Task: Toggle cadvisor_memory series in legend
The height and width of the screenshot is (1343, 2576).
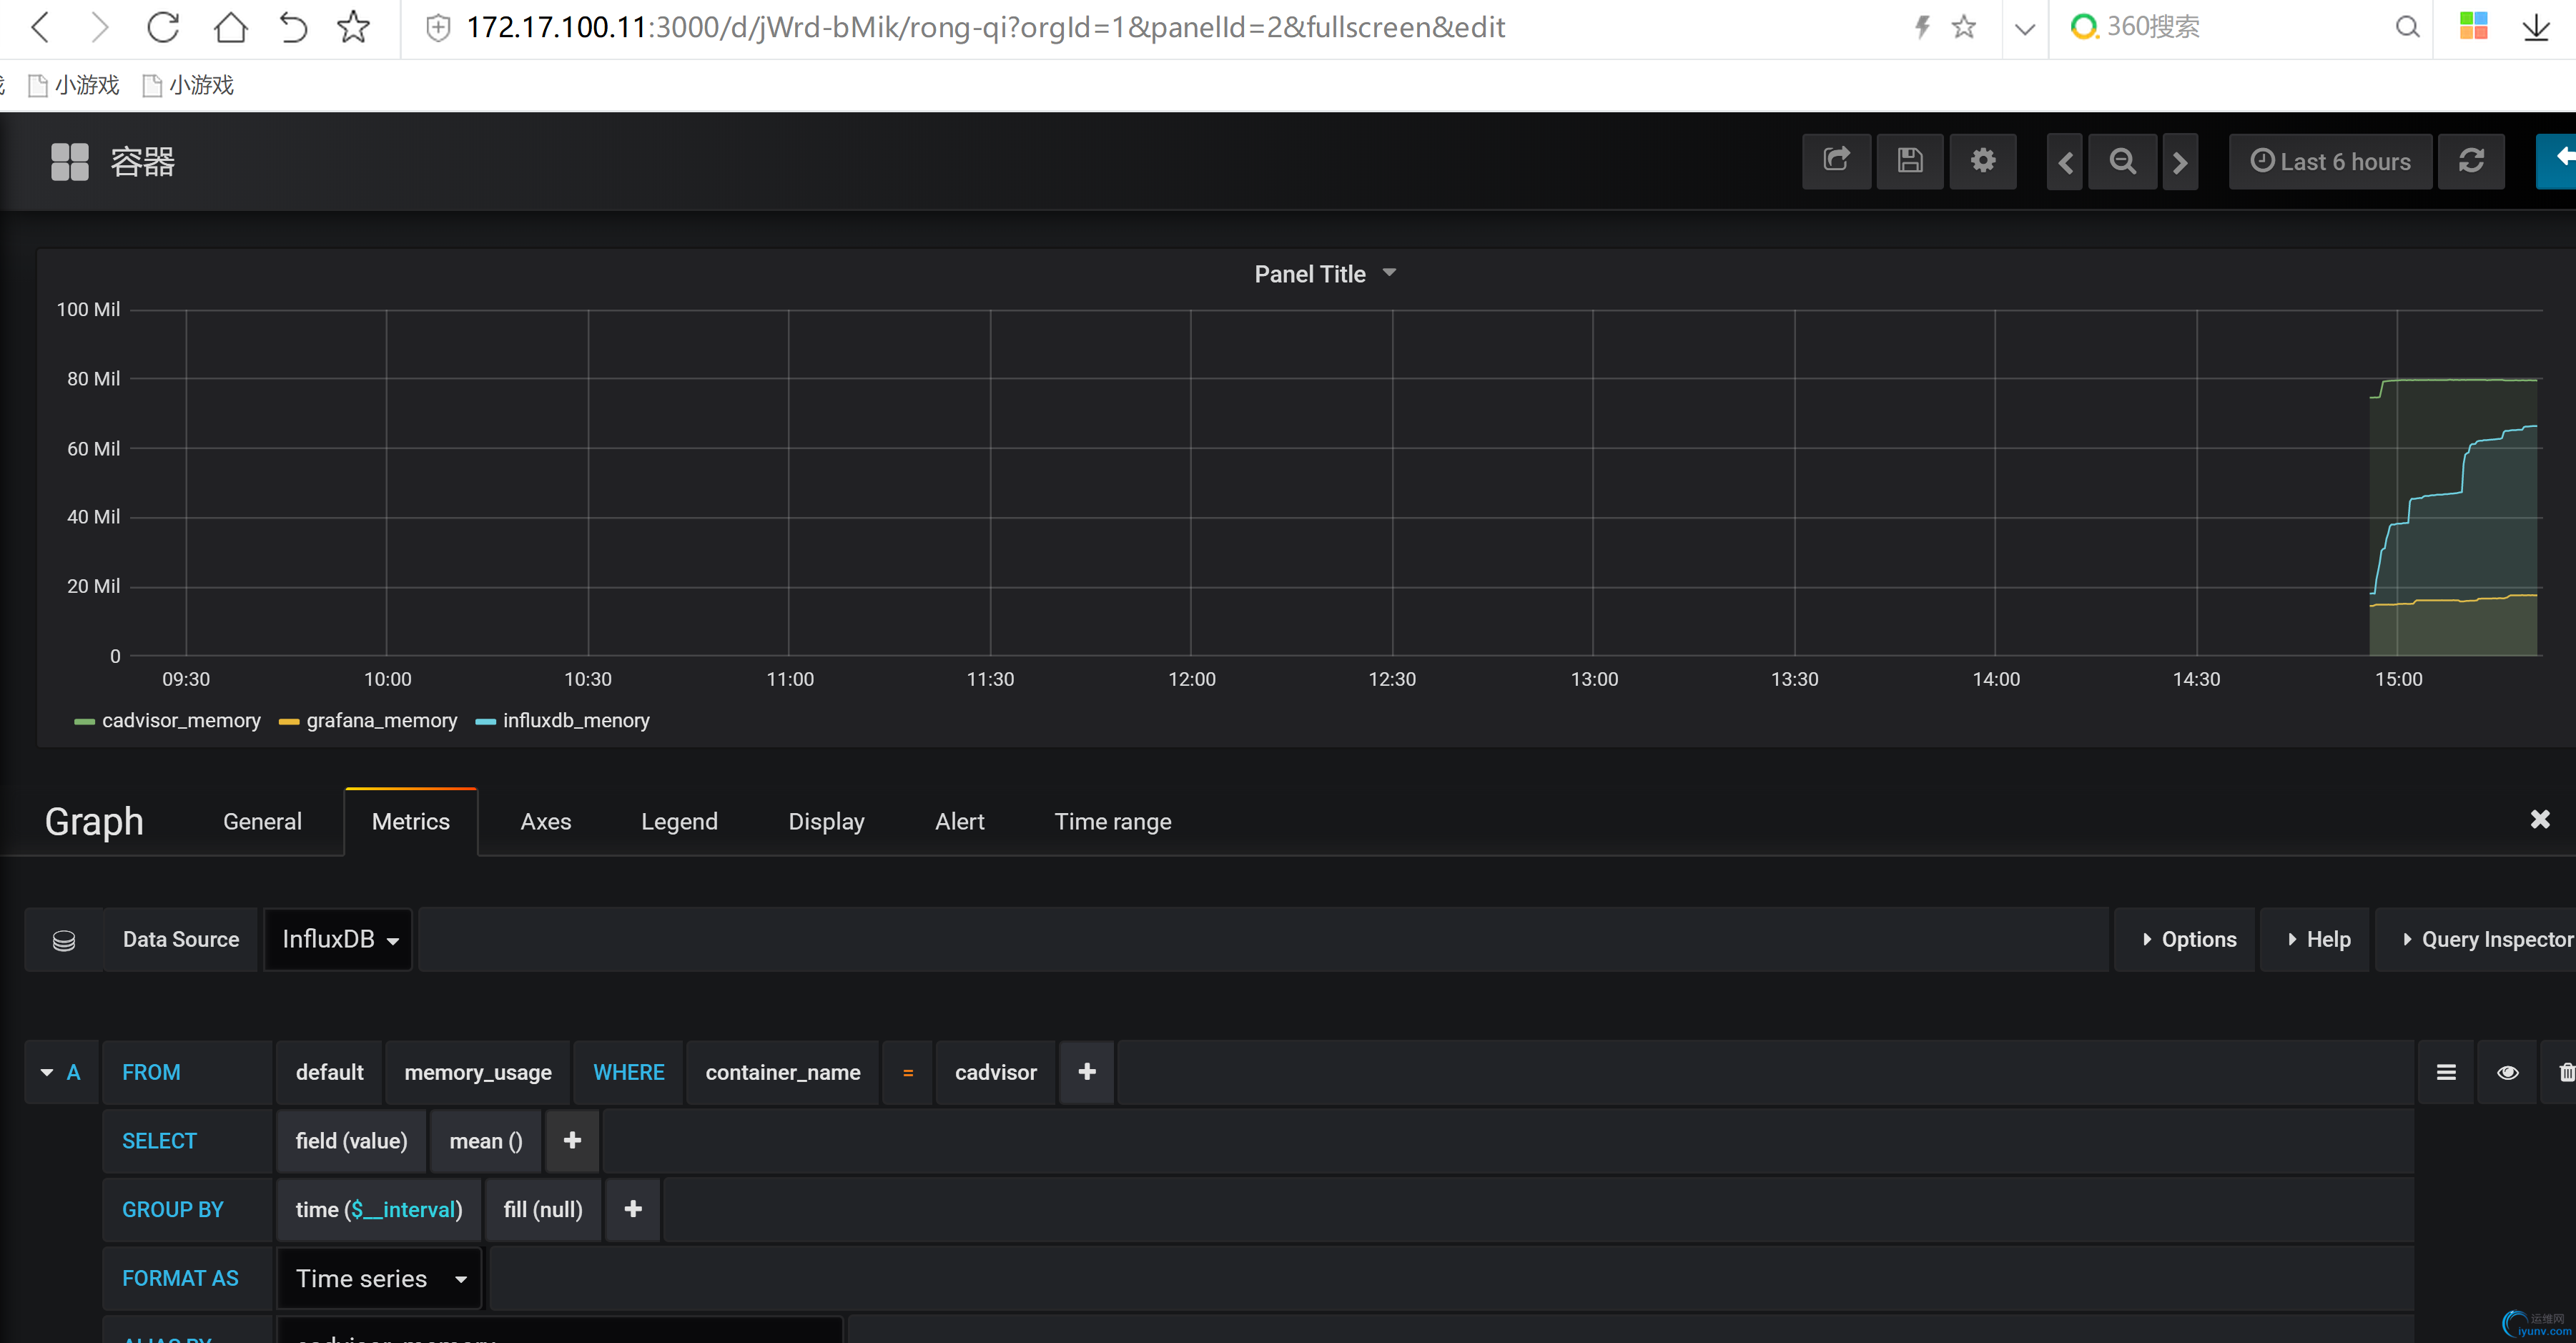Action: click(x=181, y=720)
